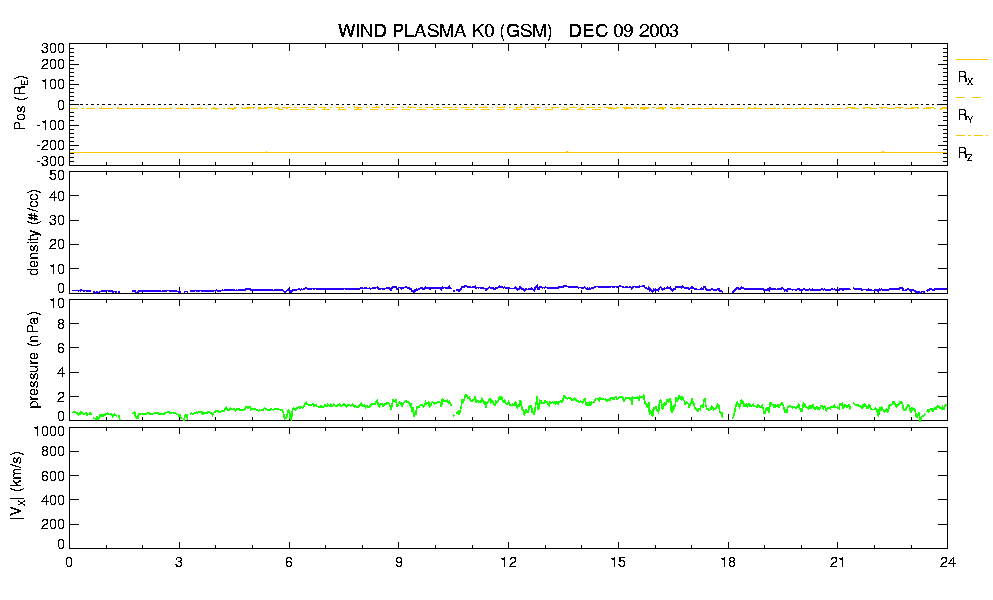Click the 300 tick on the position axis
The height and width of the screenshot is (600, 993).
[53, 49]
